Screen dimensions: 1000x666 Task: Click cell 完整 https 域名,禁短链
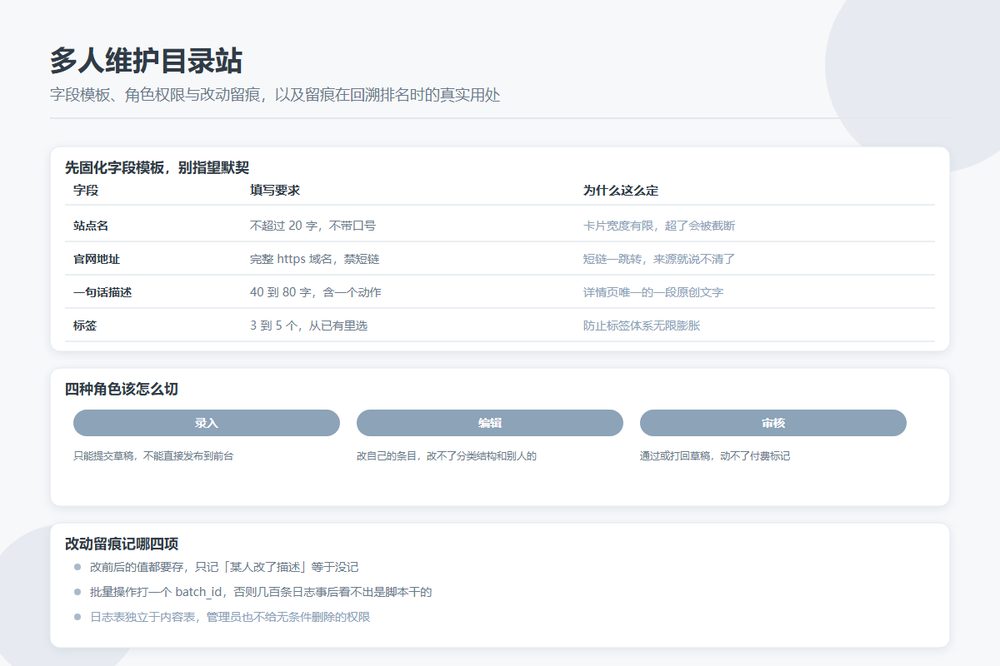[x=314, y=259]
